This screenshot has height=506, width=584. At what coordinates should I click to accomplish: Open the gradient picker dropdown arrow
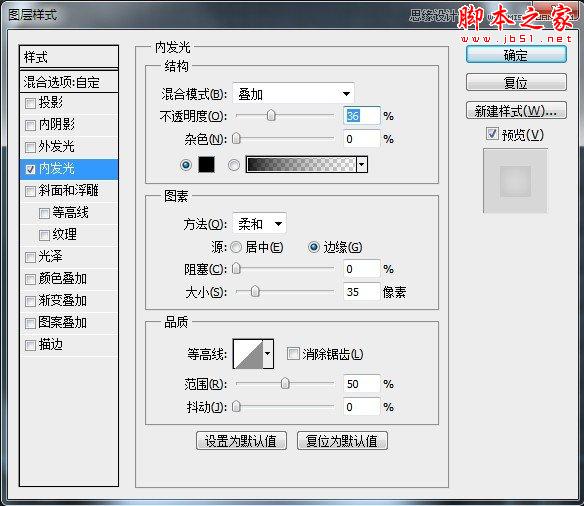click(x=362, y=164)
